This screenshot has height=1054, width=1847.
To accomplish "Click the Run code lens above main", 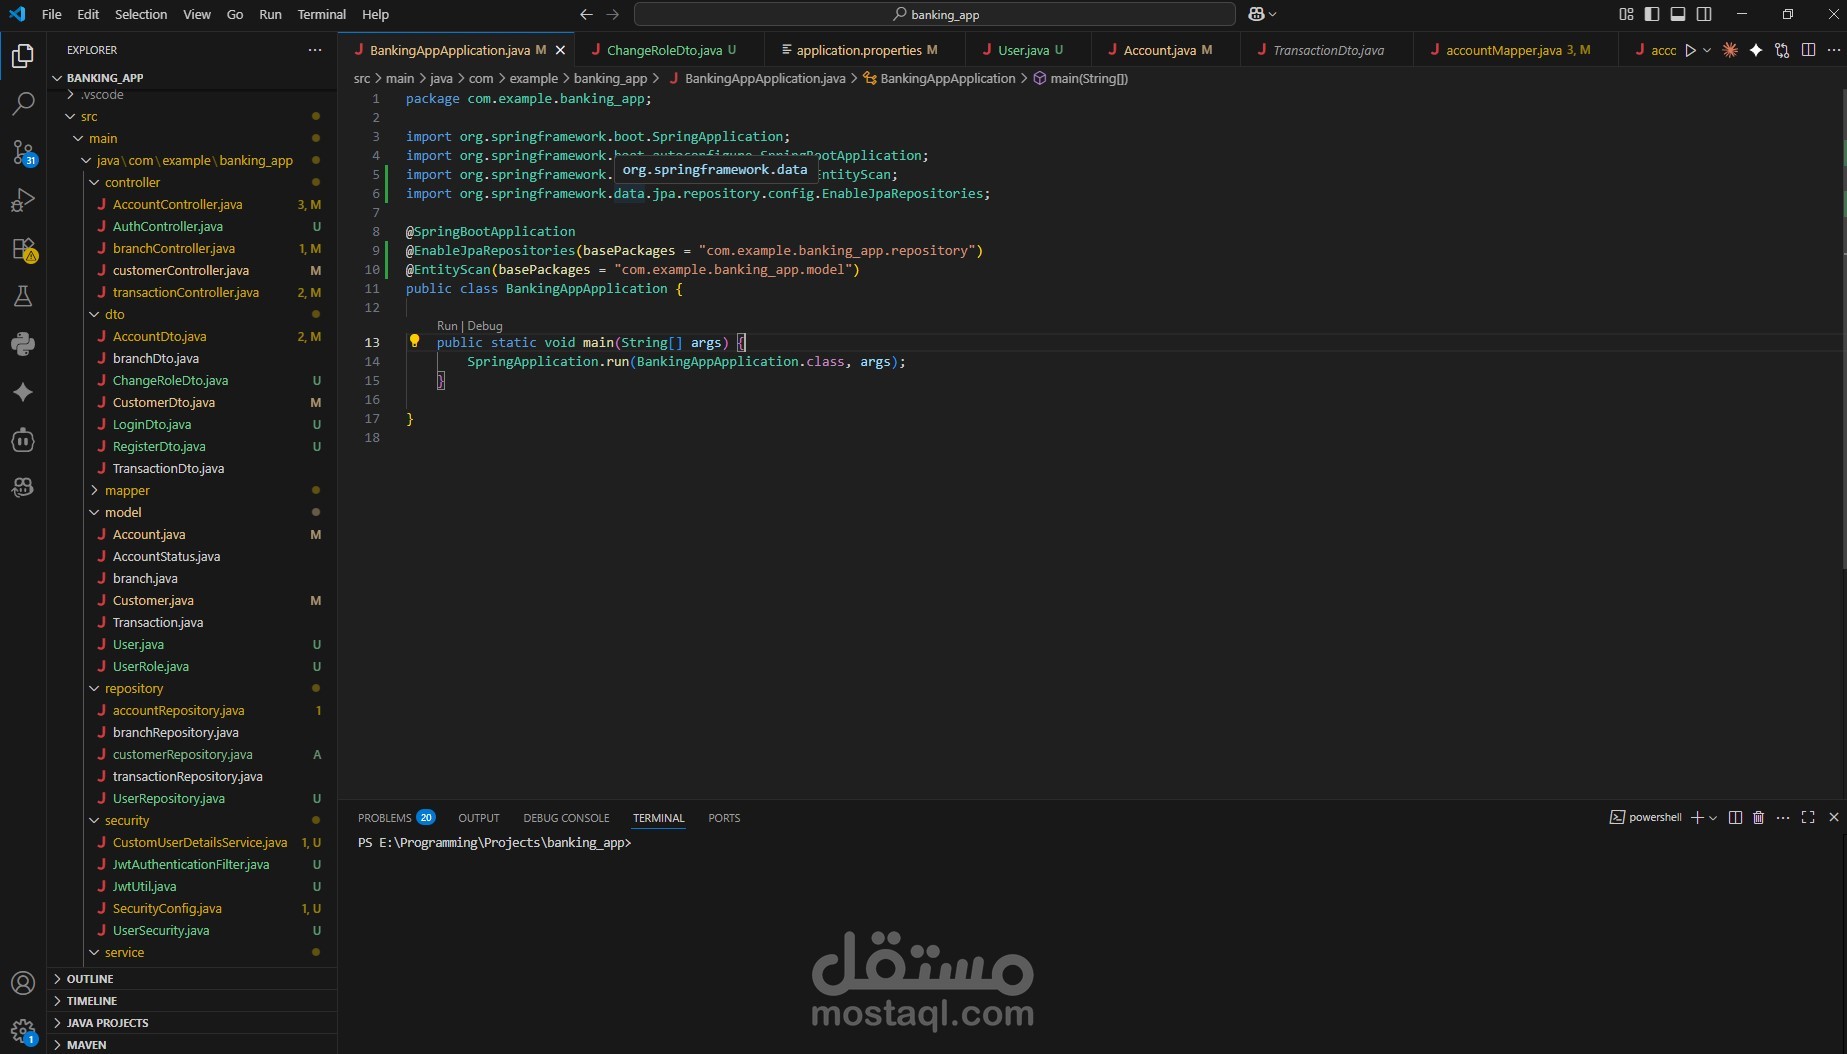I will [446, 326].
